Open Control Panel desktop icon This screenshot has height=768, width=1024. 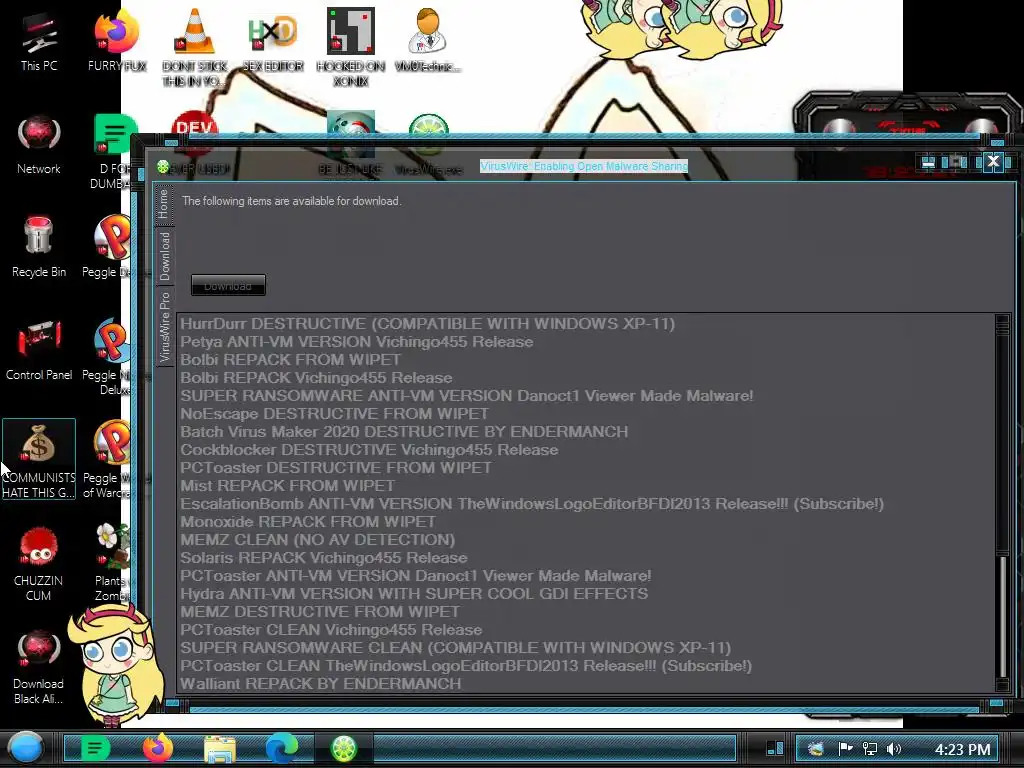(x=39, y=351)
